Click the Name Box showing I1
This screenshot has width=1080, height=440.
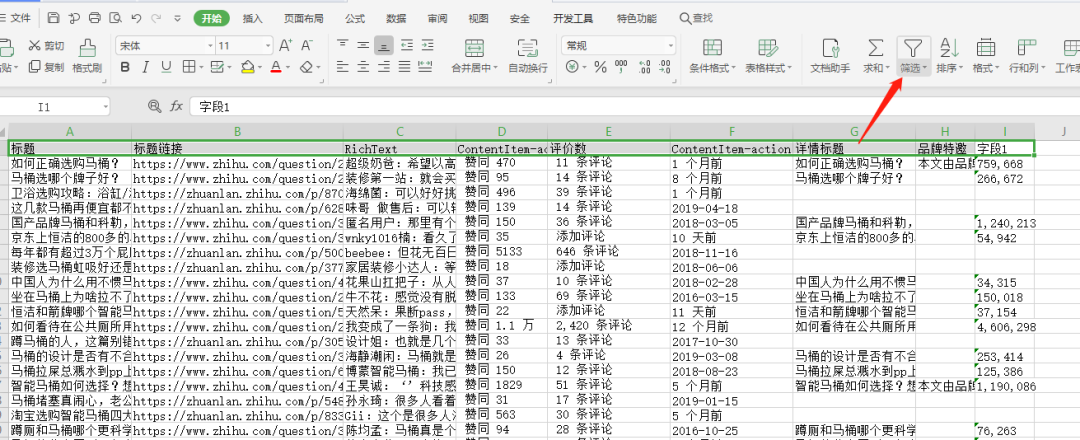coord(70,106)
